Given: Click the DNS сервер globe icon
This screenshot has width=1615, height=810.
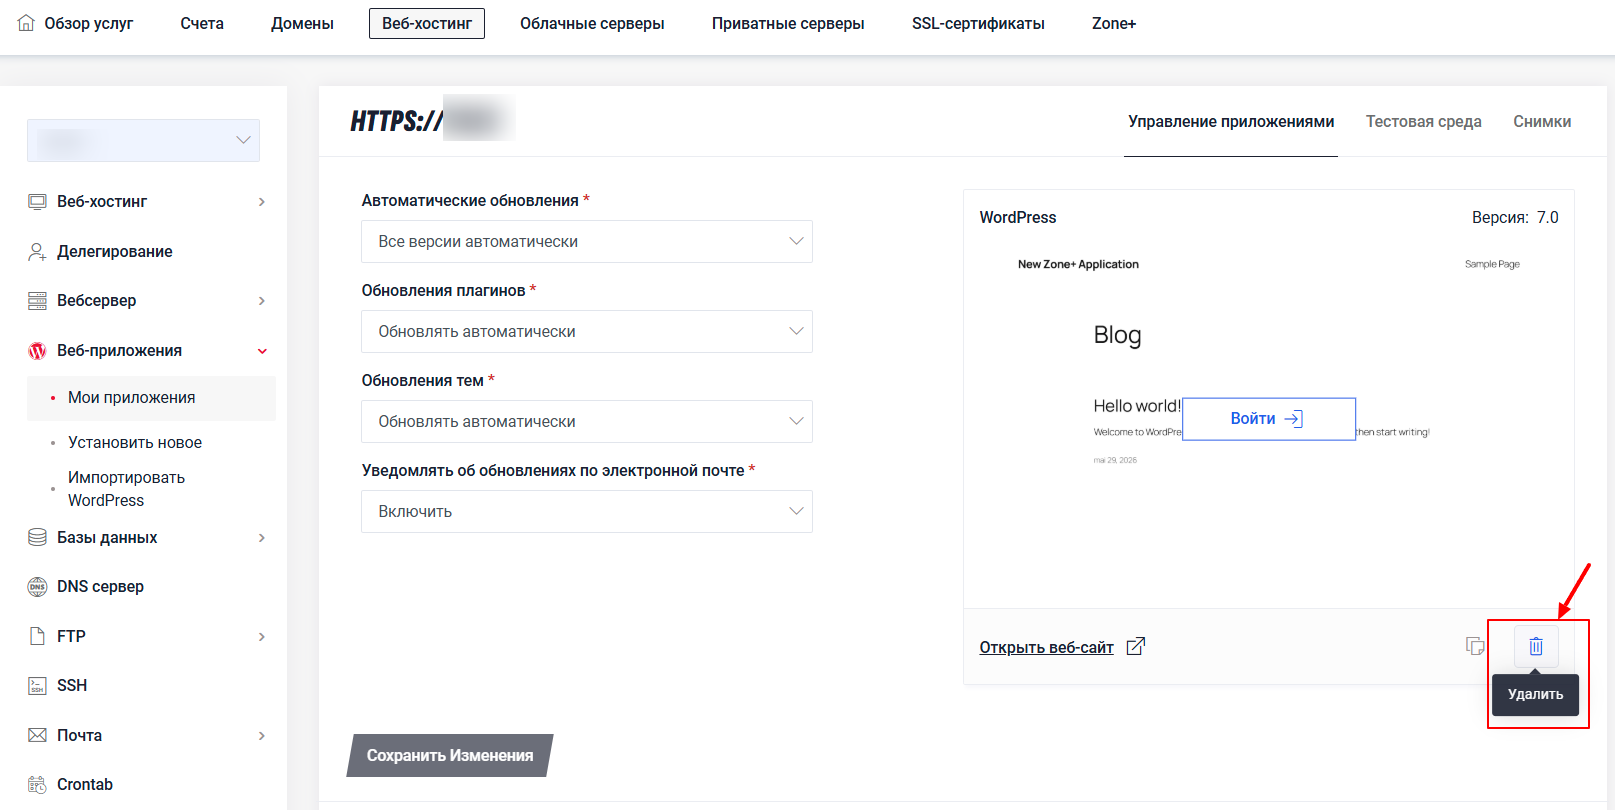Looking at the screenshot, I should pos(37,587).
